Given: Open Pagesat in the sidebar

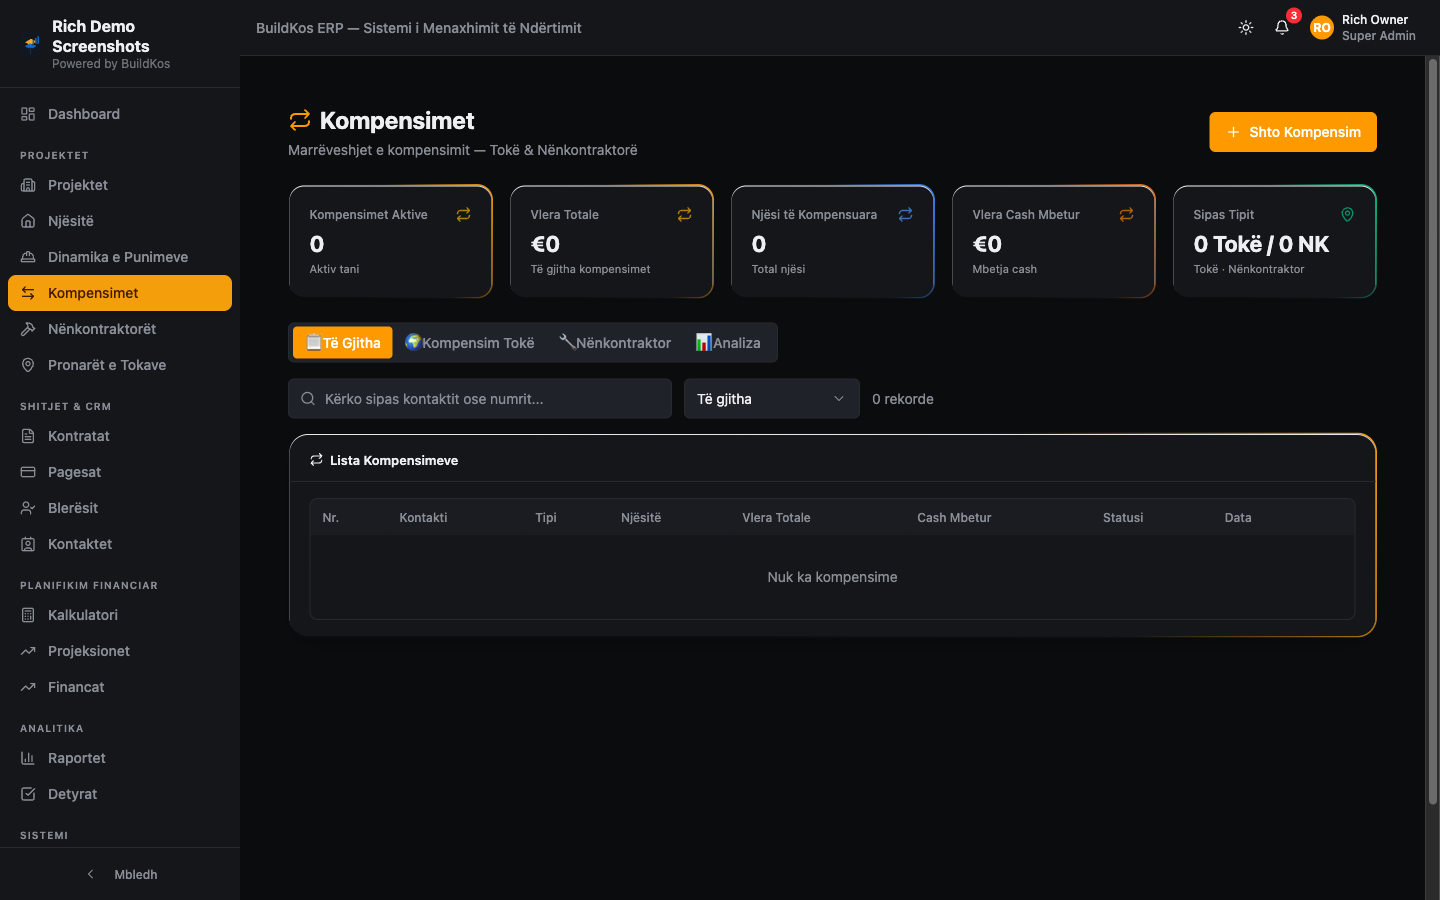Looking at the screenshot, I should point(120,472).
